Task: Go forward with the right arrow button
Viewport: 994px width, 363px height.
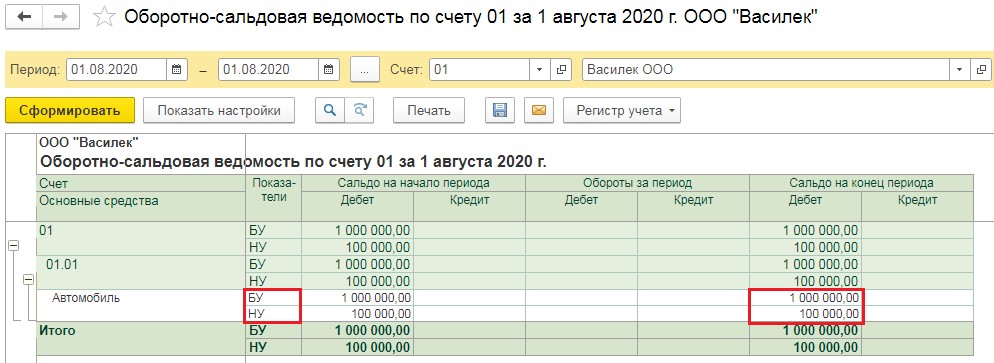Action: click(x=61, y=17)
